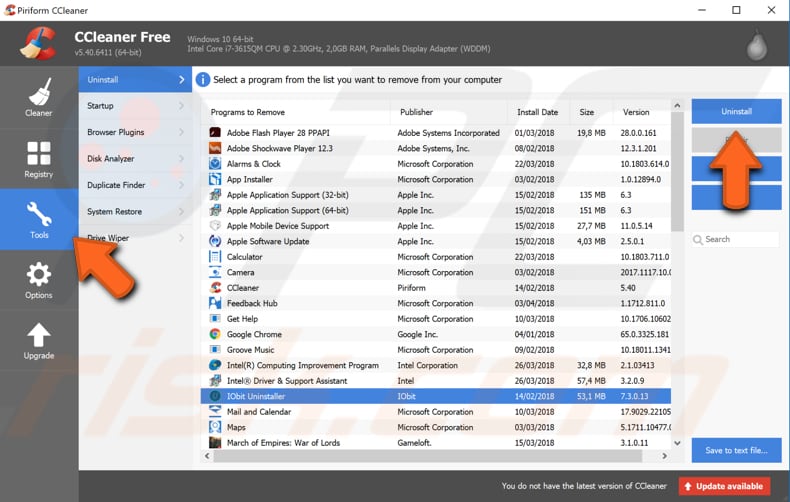Select Apple Application Support (64-bit) row
Screen dimensions: 790x502
pos(436,210)
